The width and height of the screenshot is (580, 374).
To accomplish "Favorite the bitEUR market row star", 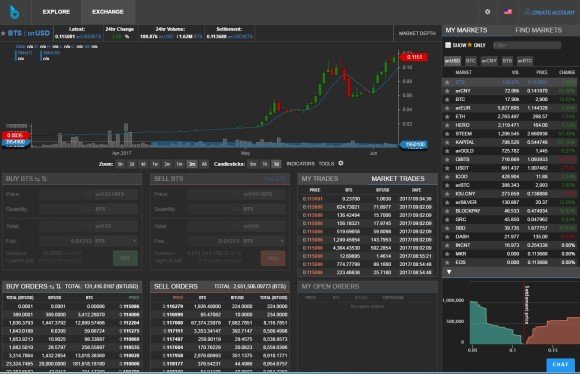I will [x=447, y=108].
